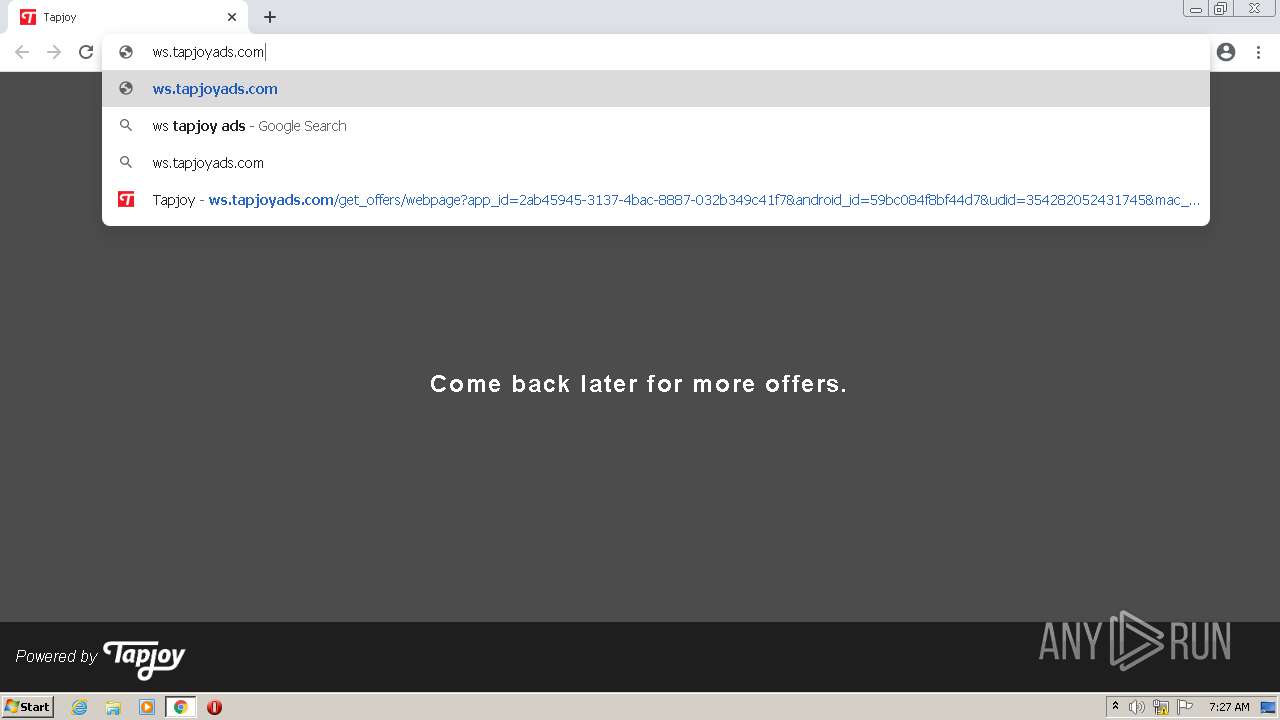This screenshot has width=1280, height=720.
Task: Click the 7:27 AM system clock
Action: point(1229,707)
